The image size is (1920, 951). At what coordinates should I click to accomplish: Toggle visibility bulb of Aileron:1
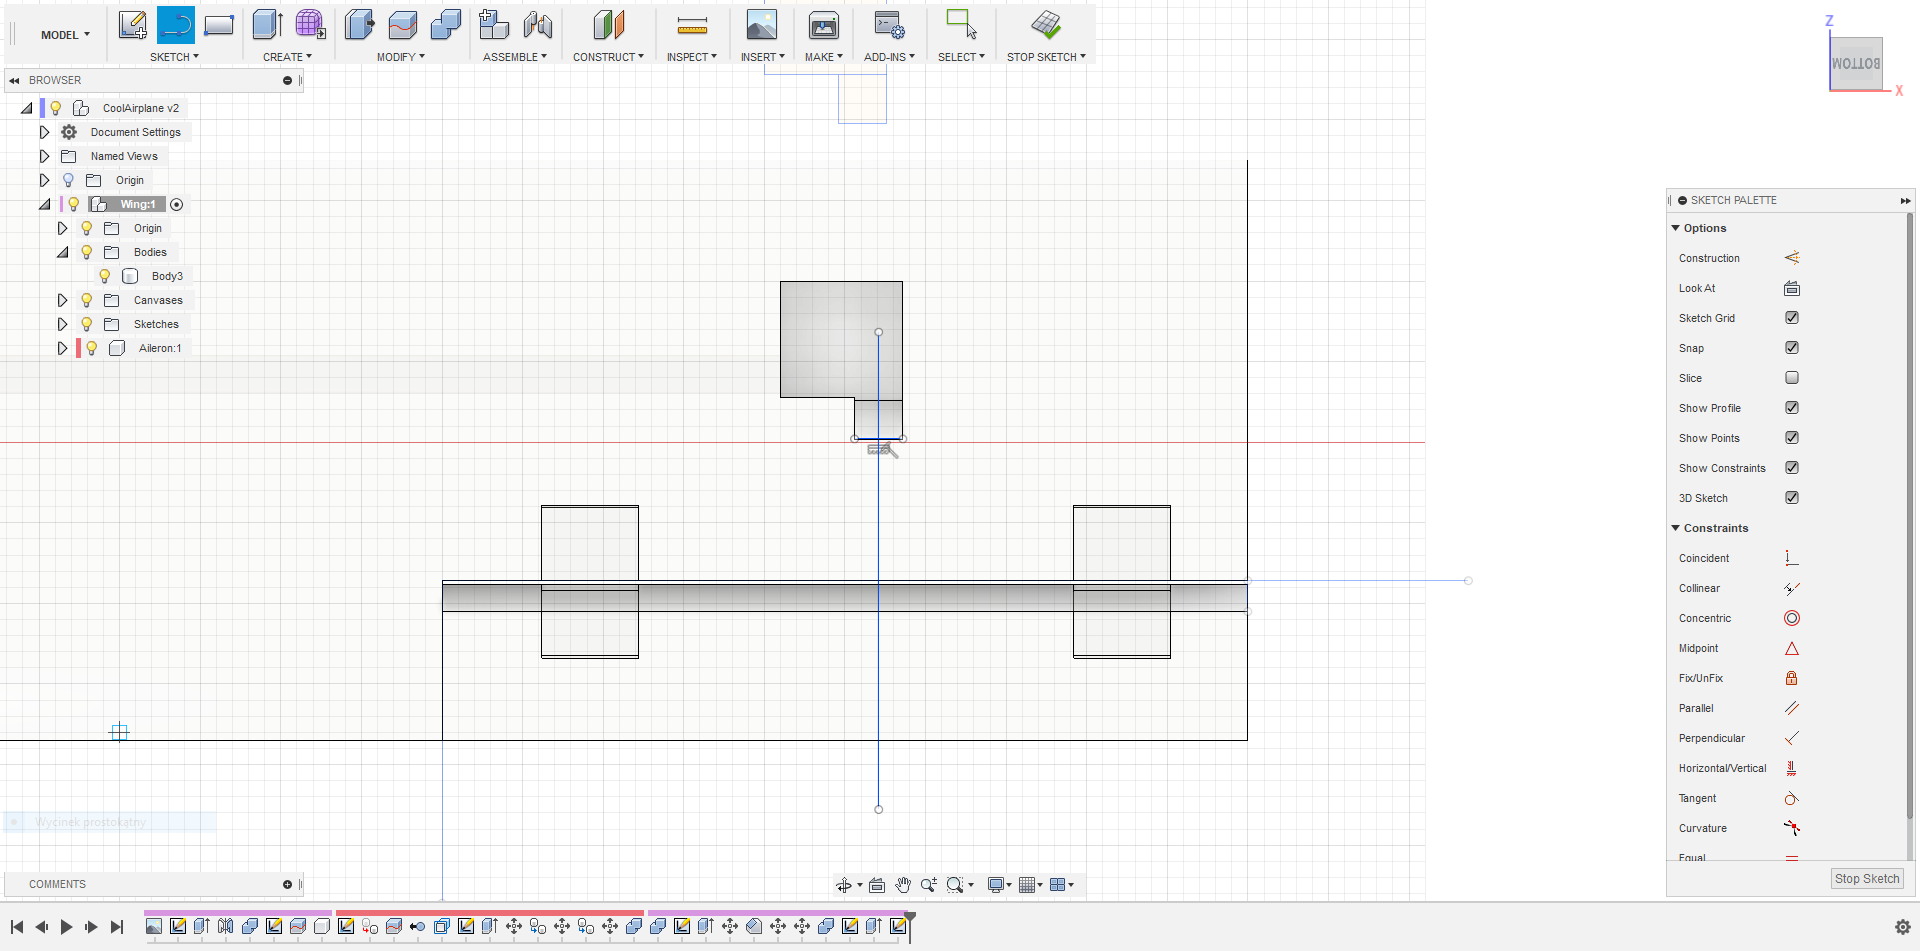[91, 348]
